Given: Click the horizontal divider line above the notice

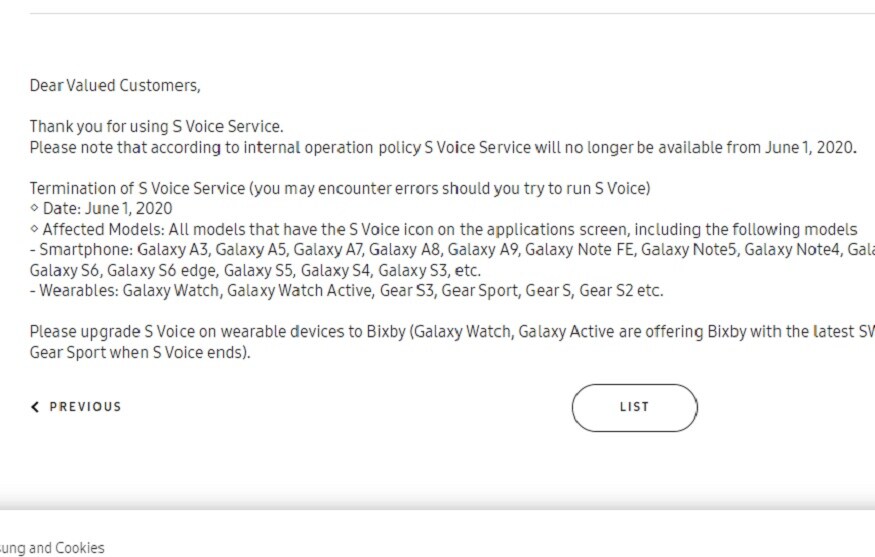Looking at the screenshot, I should click(x=452, y=13).
